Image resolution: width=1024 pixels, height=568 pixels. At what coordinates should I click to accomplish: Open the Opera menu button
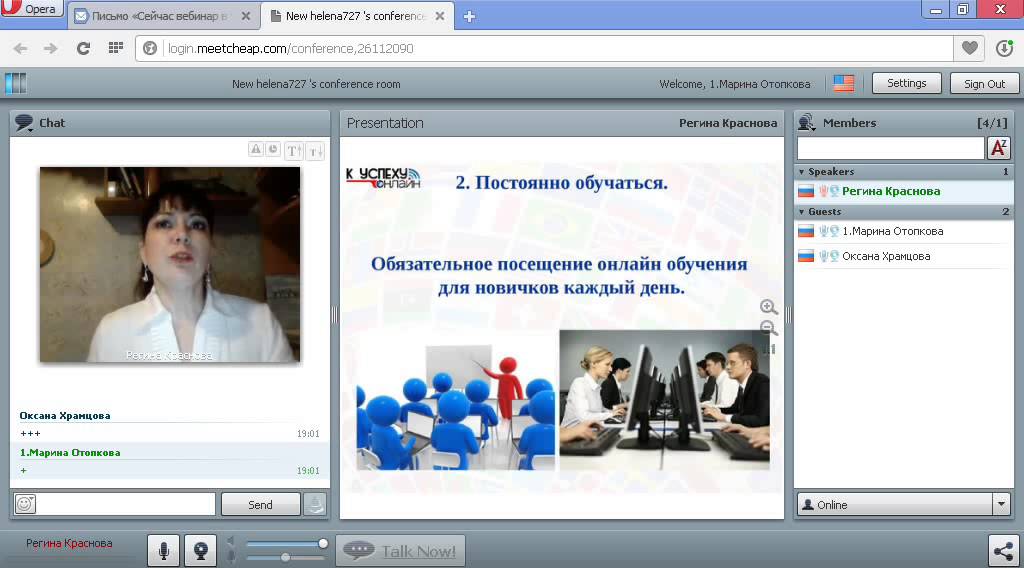(x=31, y=8)
